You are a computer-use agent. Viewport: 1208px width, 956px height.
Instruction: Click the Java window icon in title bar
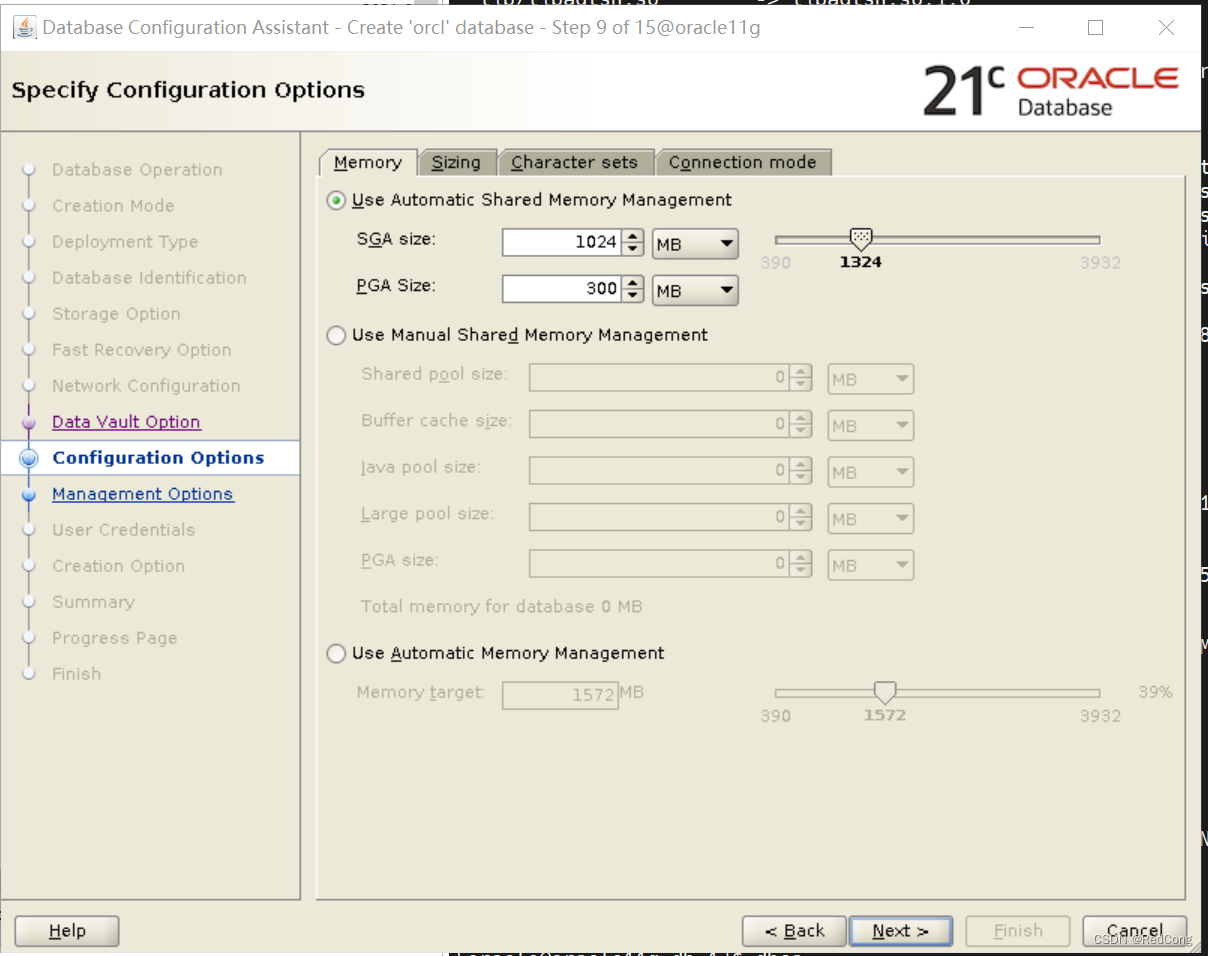[25, 27]
